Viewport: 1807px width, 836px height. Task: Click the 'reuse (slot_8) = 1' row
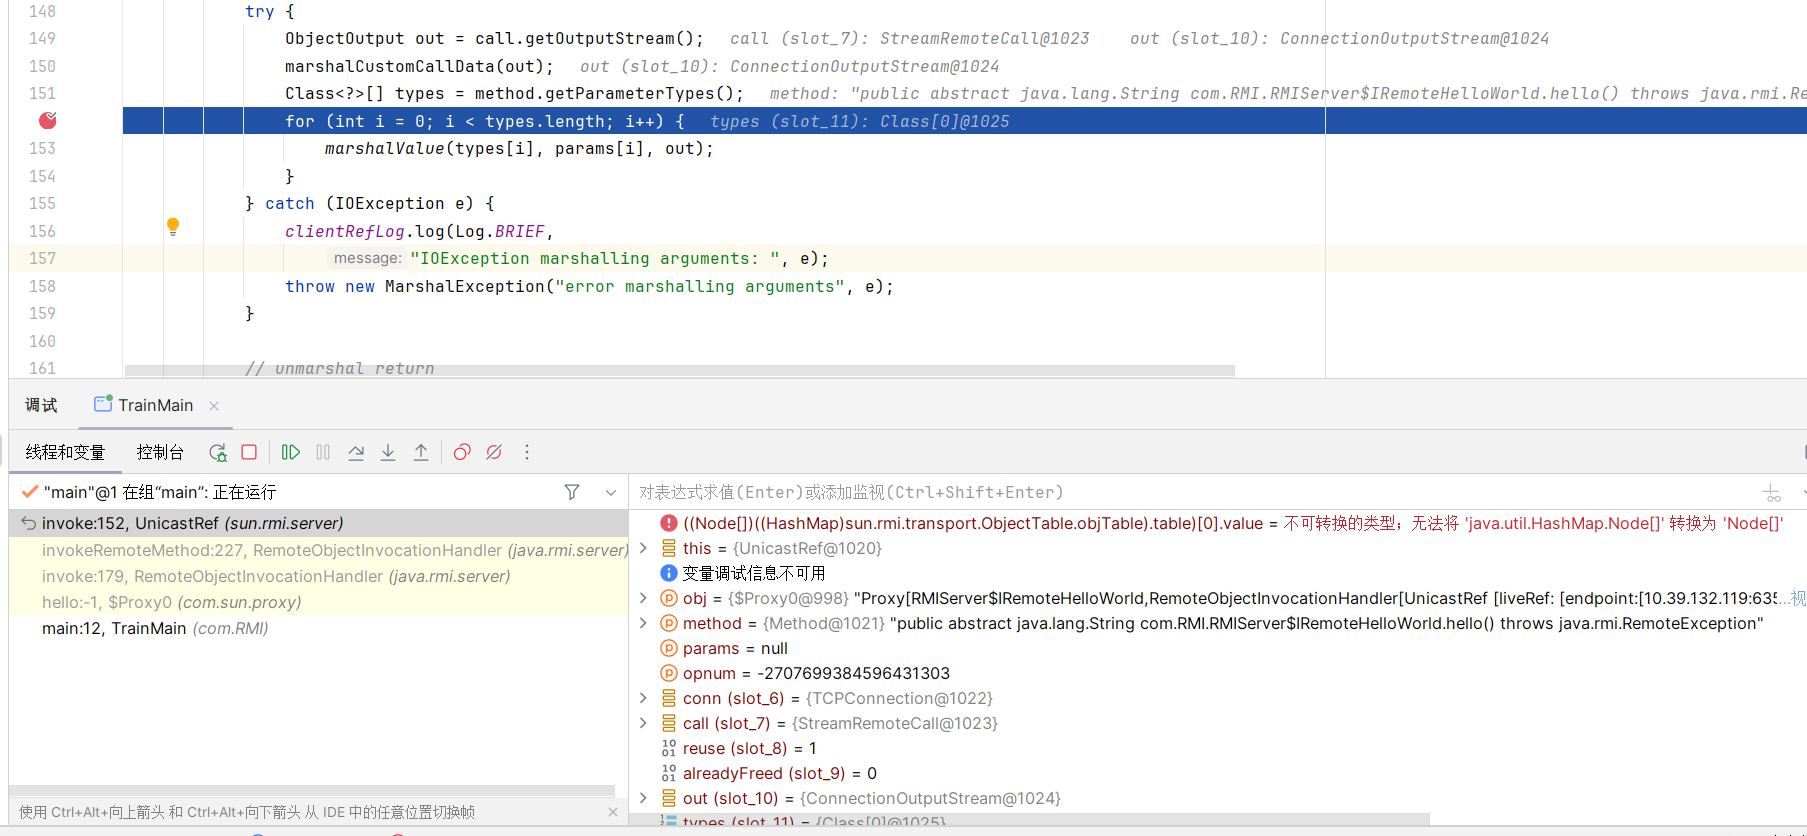tap(1218, 748)
